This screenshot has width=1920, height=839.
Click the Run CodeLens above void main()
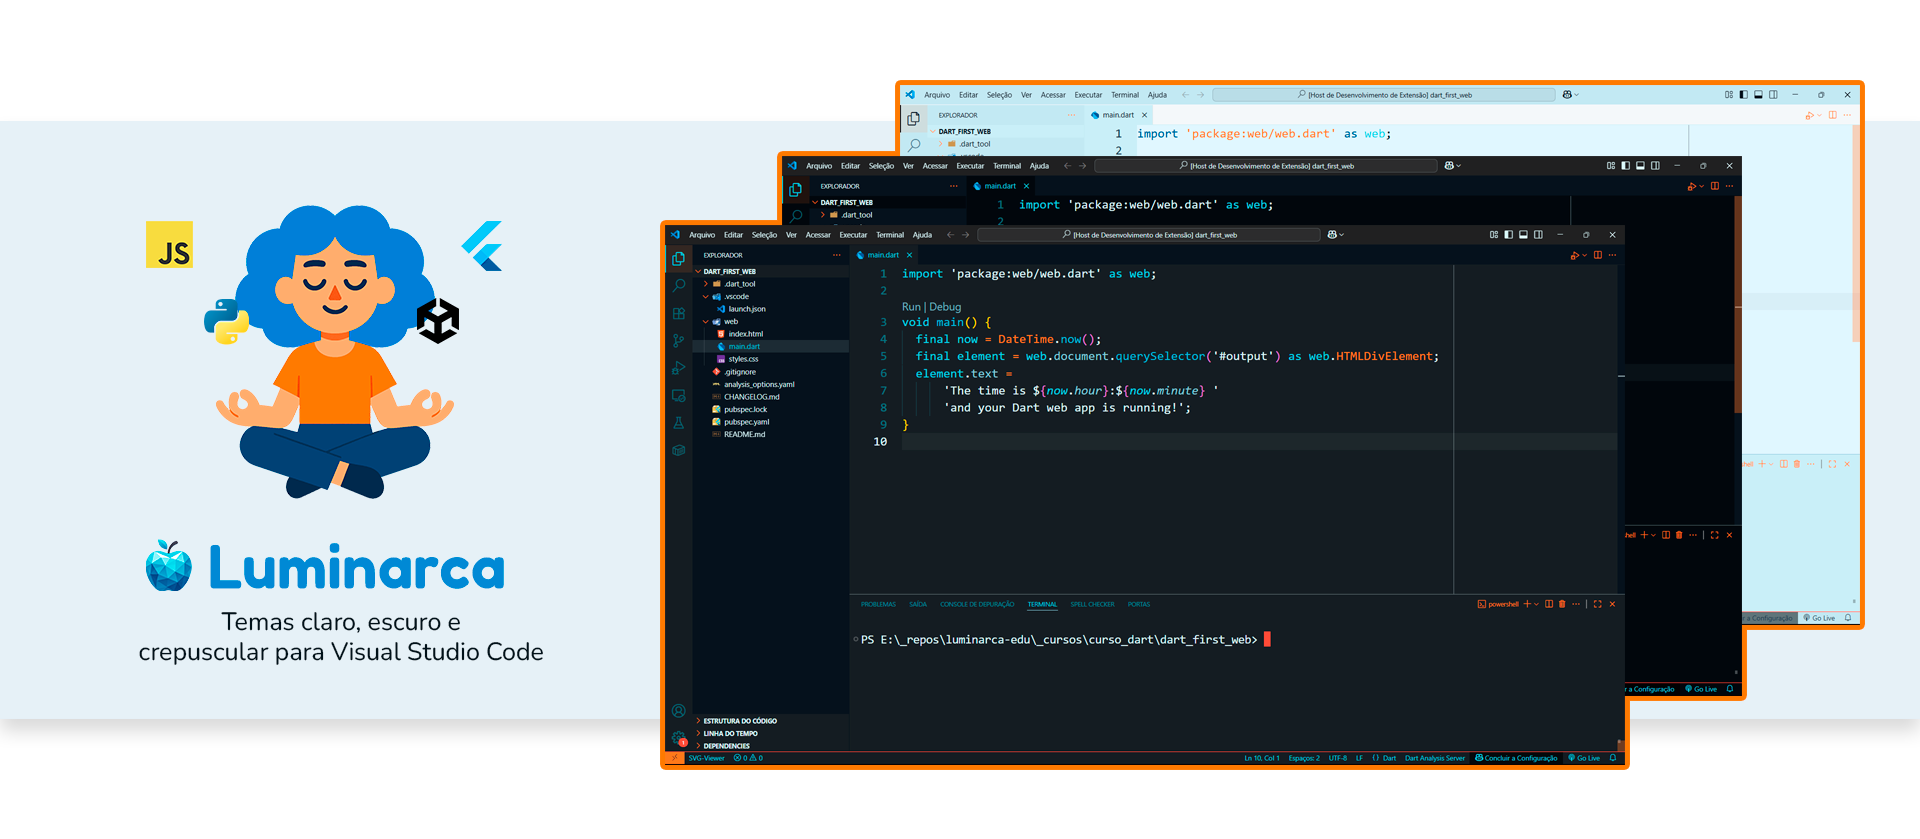911,307
